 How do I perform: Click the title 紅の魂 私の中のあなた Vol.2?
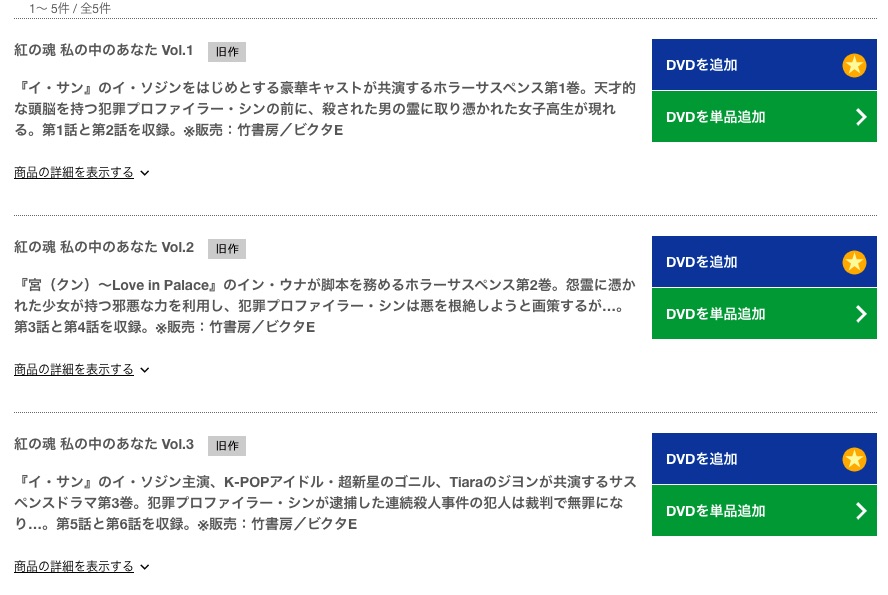click(x=104, y=247)
